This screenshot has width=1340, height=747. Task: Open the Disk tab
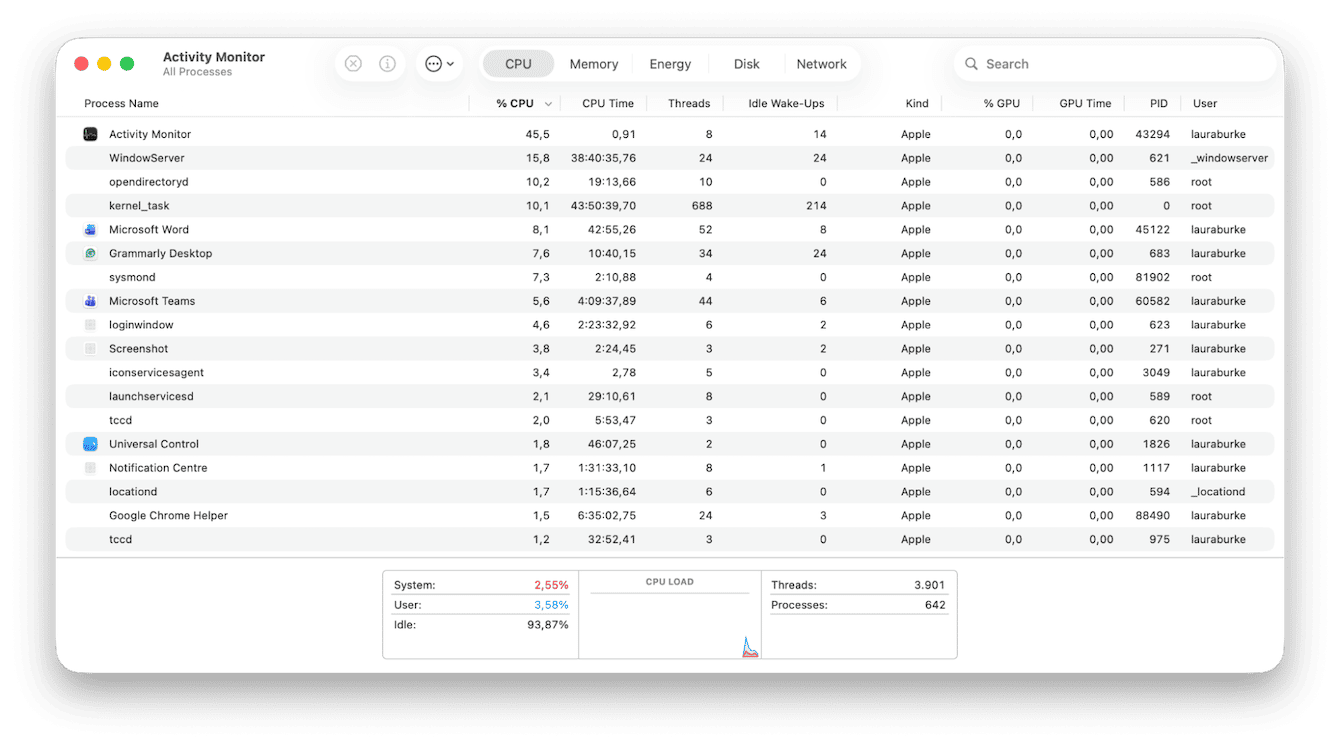[x=745, y=63]
